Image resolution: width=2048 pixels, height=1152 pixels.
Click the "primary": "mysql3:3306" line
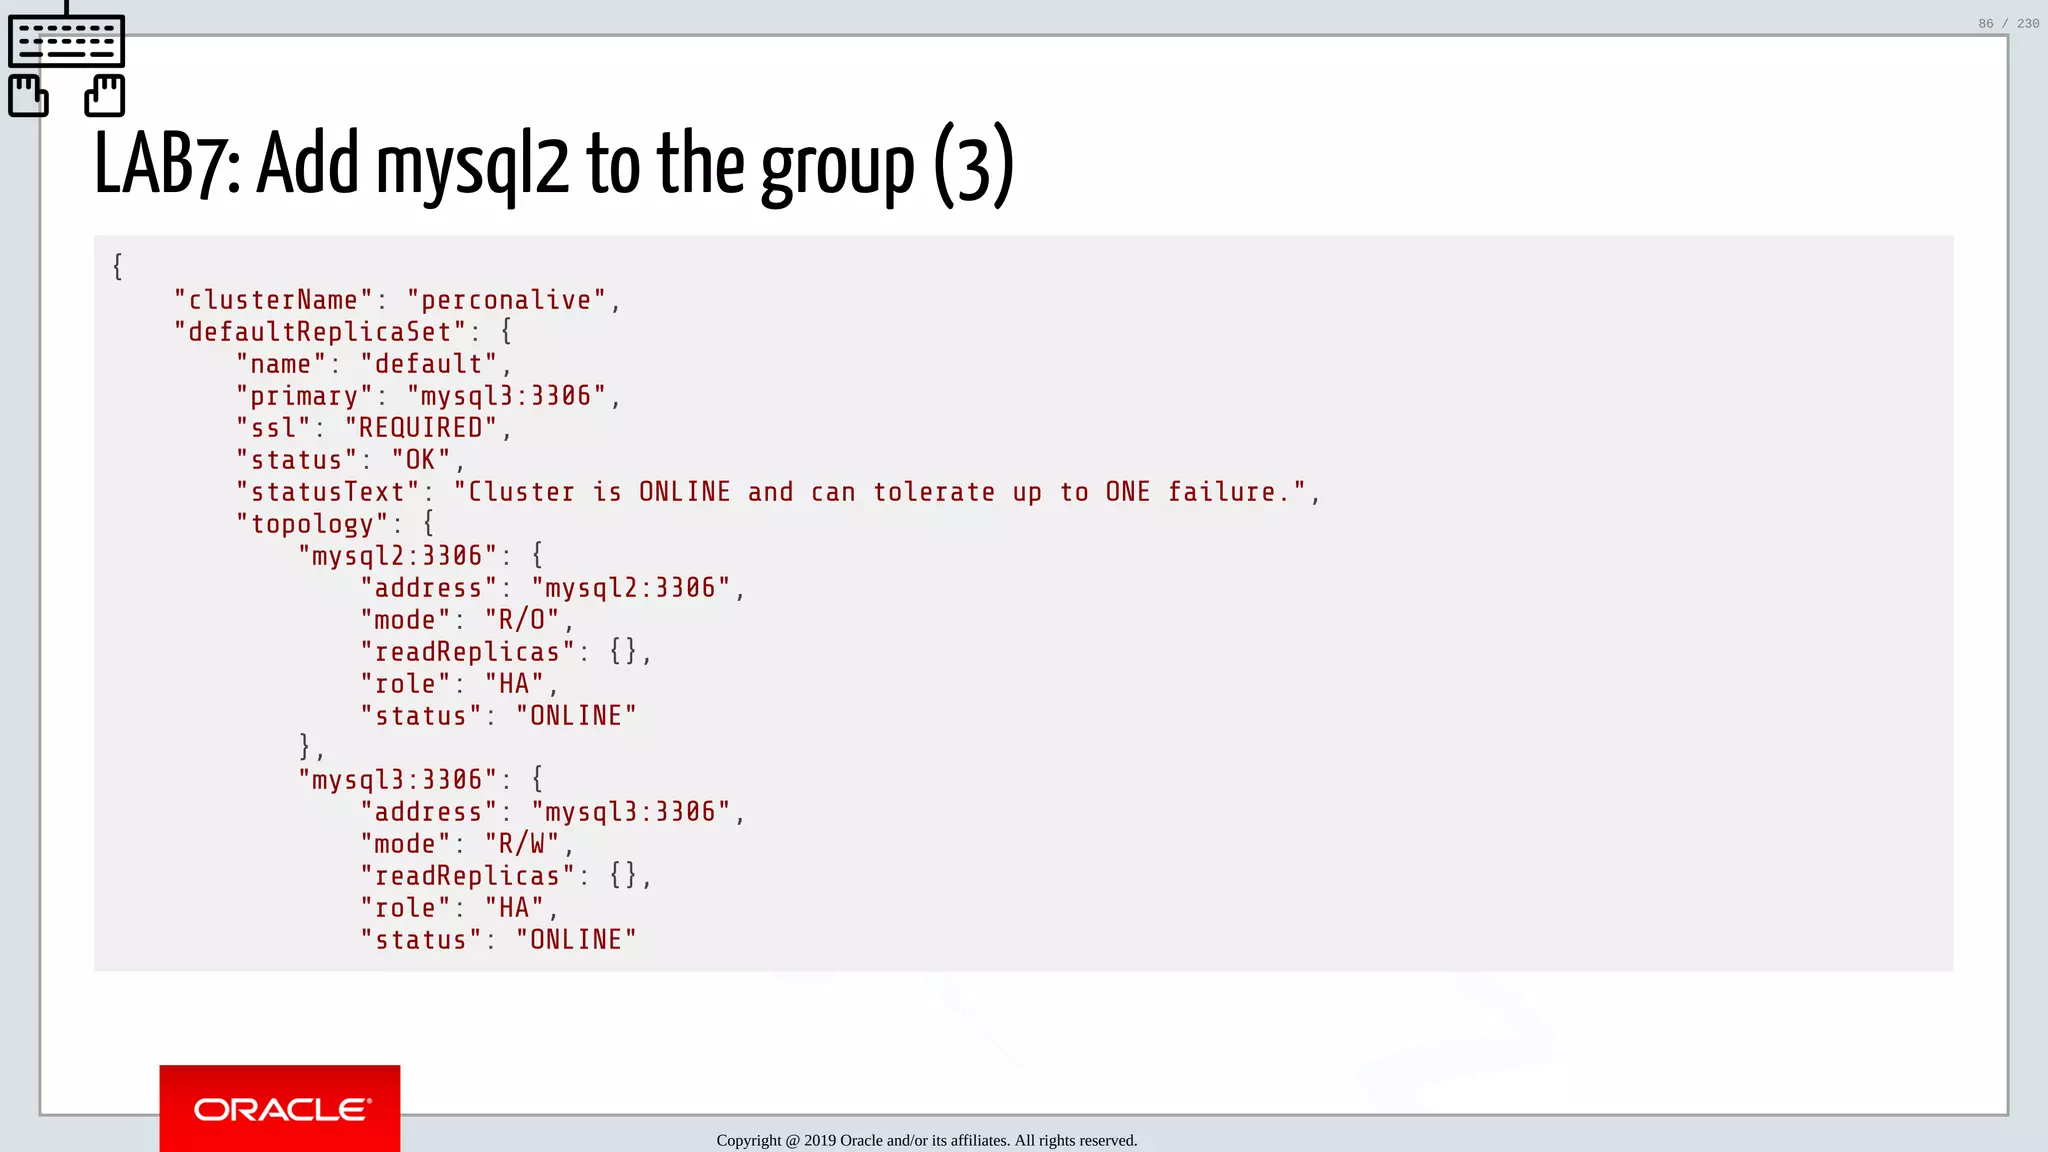click(429, 396)
